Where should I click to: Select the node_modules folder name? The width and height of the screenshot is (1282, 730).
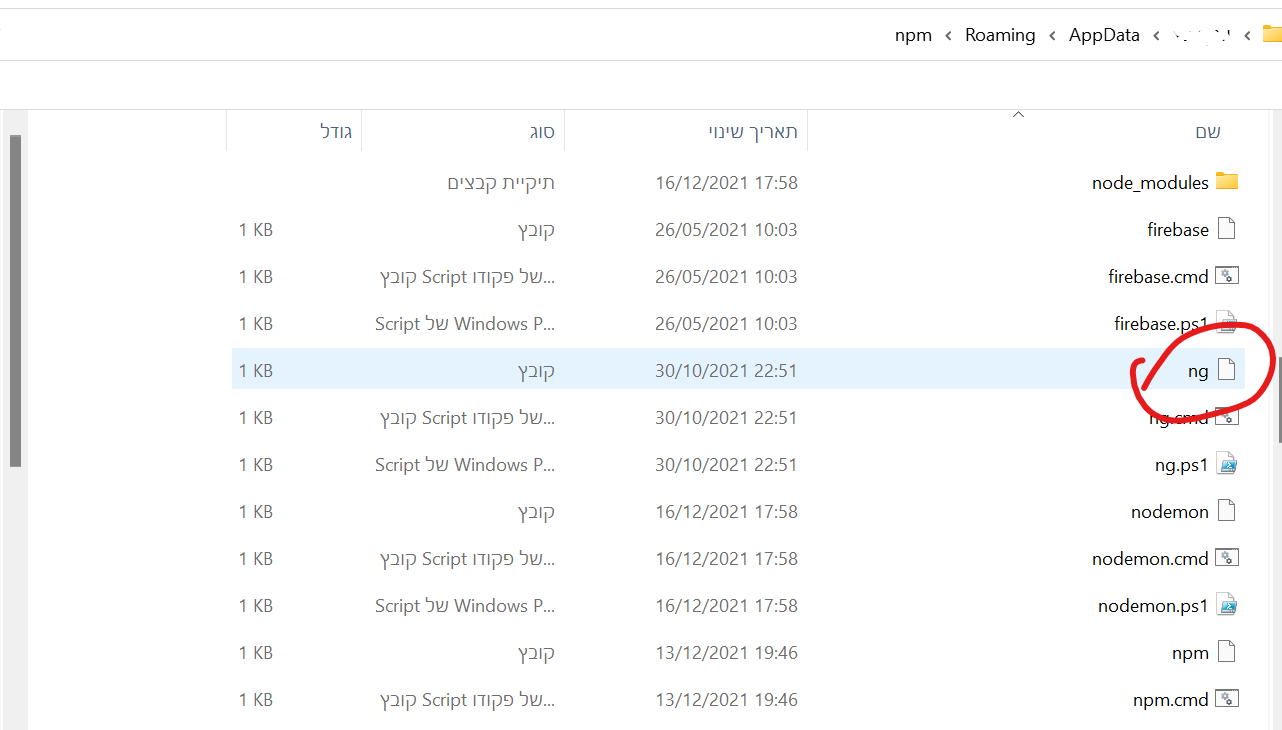click(x=1150, y=183)
